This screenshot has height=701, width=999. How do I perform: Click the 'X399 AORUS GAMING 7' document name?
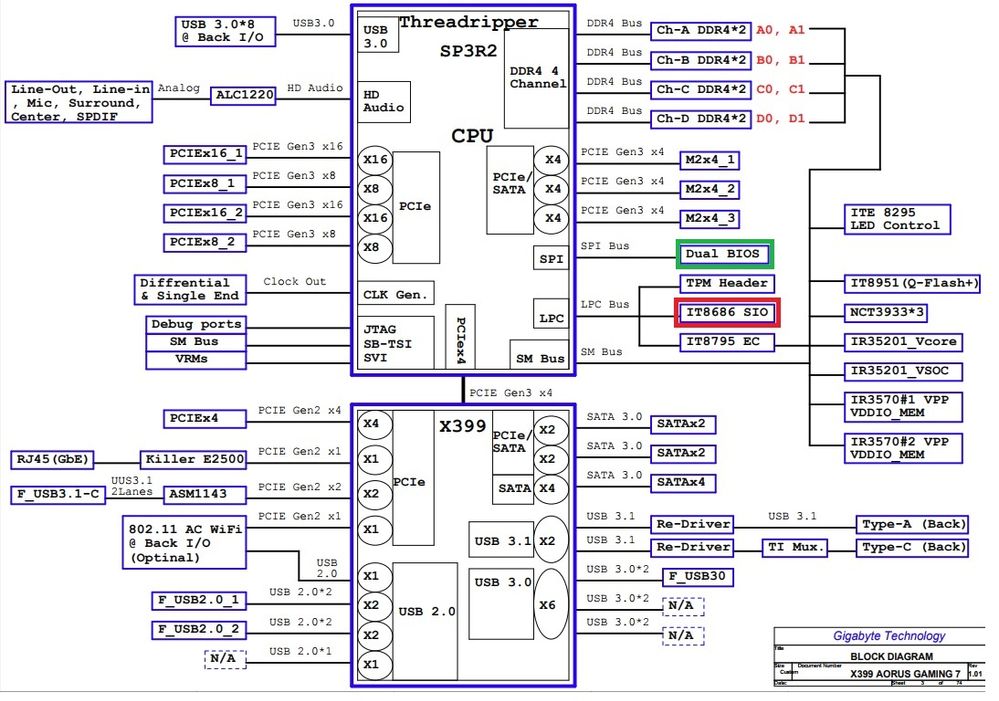click(905, 674)
